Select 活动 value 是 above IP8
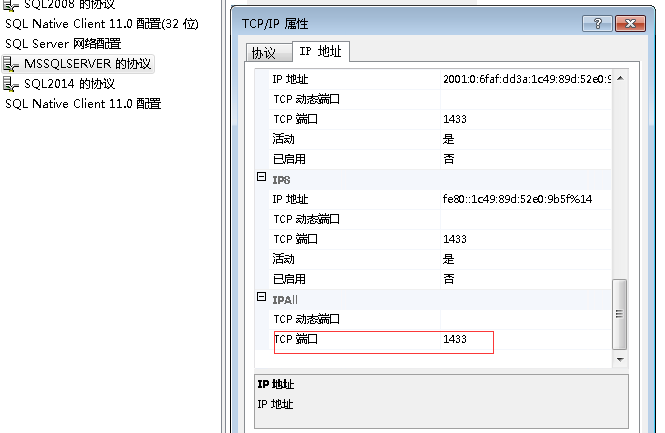665x433 pixels. tap(525, 139)
